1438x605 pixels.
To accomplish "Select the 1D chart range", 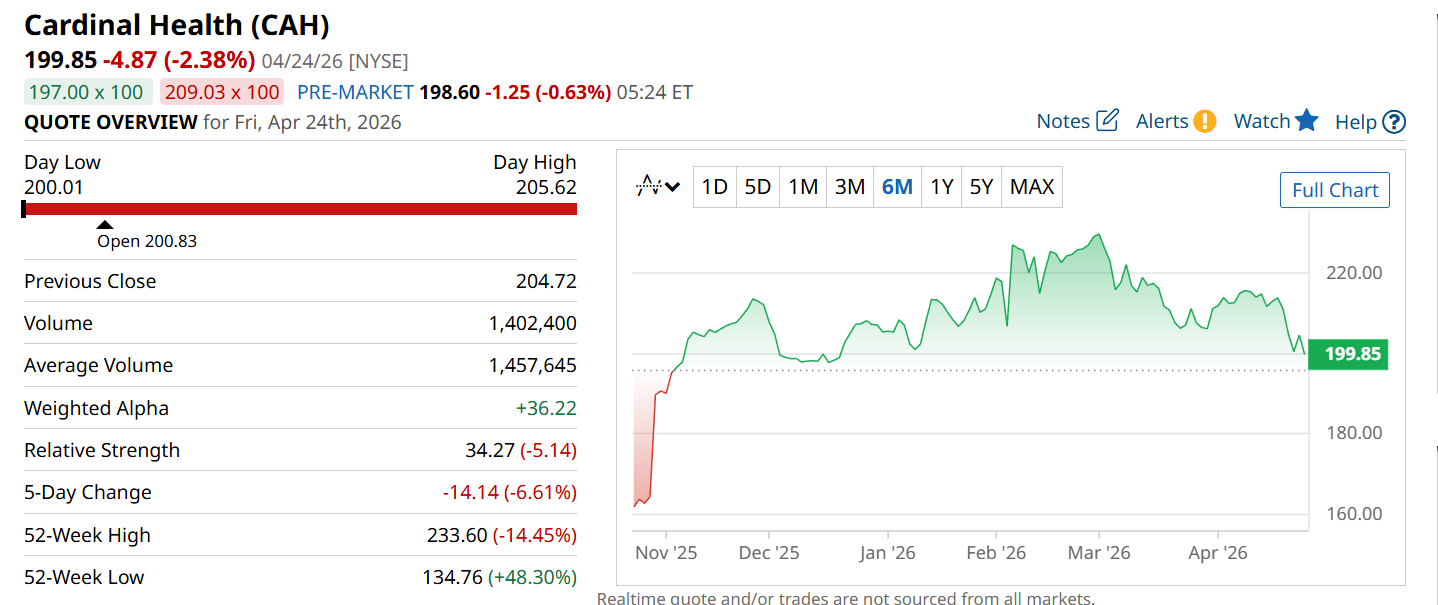I will point(714,187).
